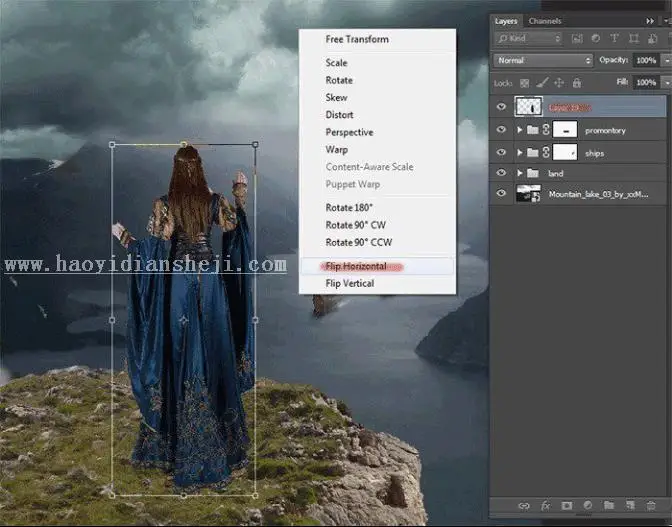Click the promontory group folder icon
The width and height of the screenshot is (672, 527).
pos(533,129)
